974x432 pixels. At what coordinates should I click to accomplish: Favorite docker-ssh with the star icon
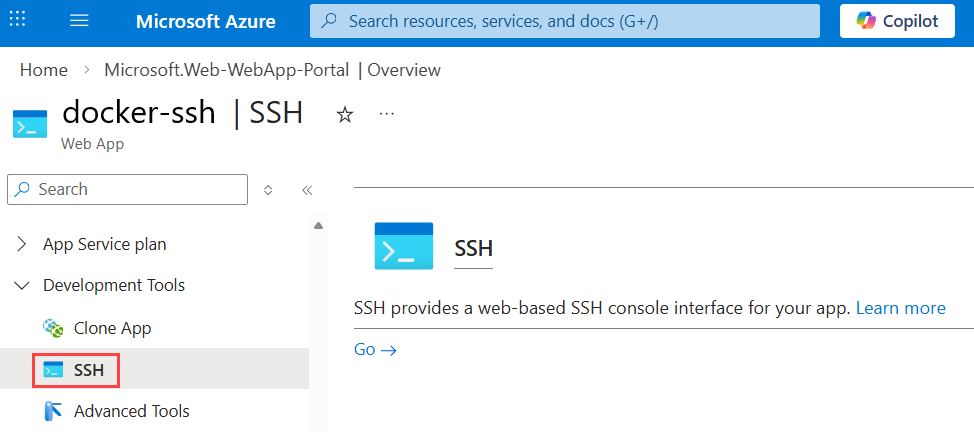(345, 114)
